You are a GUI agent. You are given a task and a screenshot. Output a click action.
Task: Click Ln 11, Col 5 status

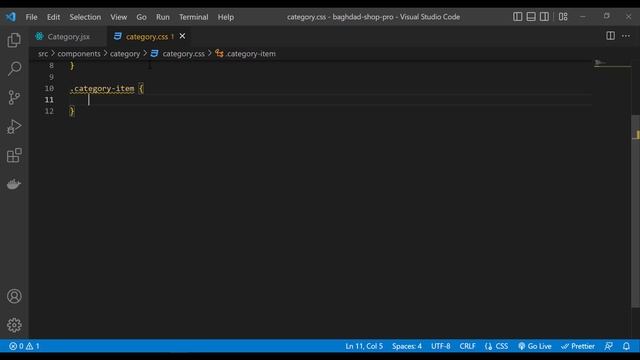tap(364, 346)
